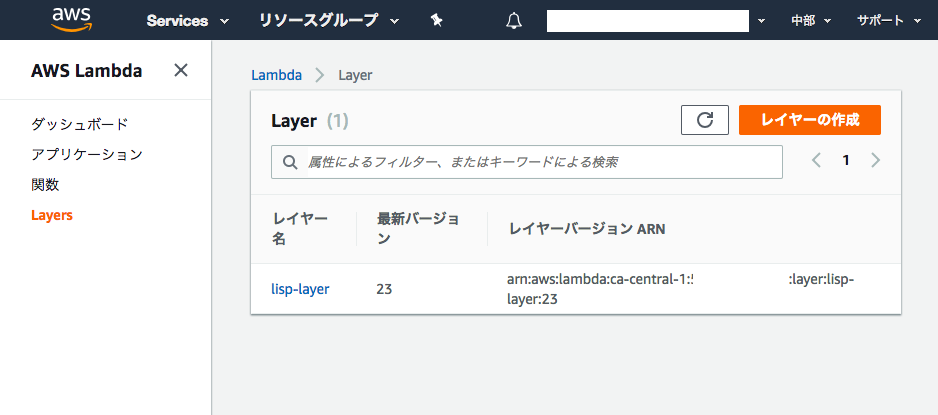Click the pin shortcuts icon
The width and height of the screenshot is (938, 415).
(437, 21)
